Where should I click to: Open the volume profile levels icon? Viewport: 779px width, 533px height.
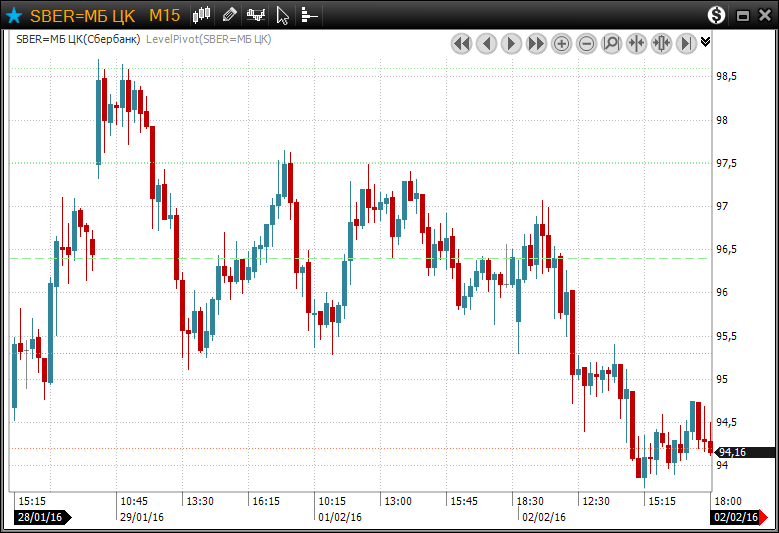(309, 15)
